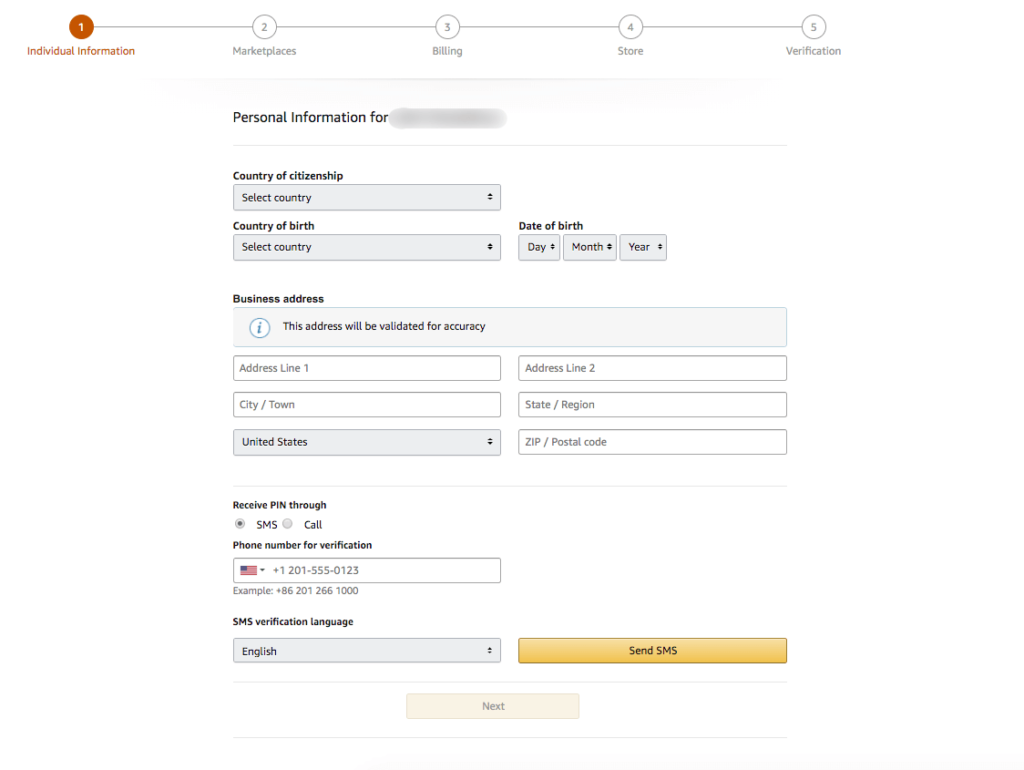
Task: Click step 2 Marketplaces circle
Action: (x=264, y=27)
